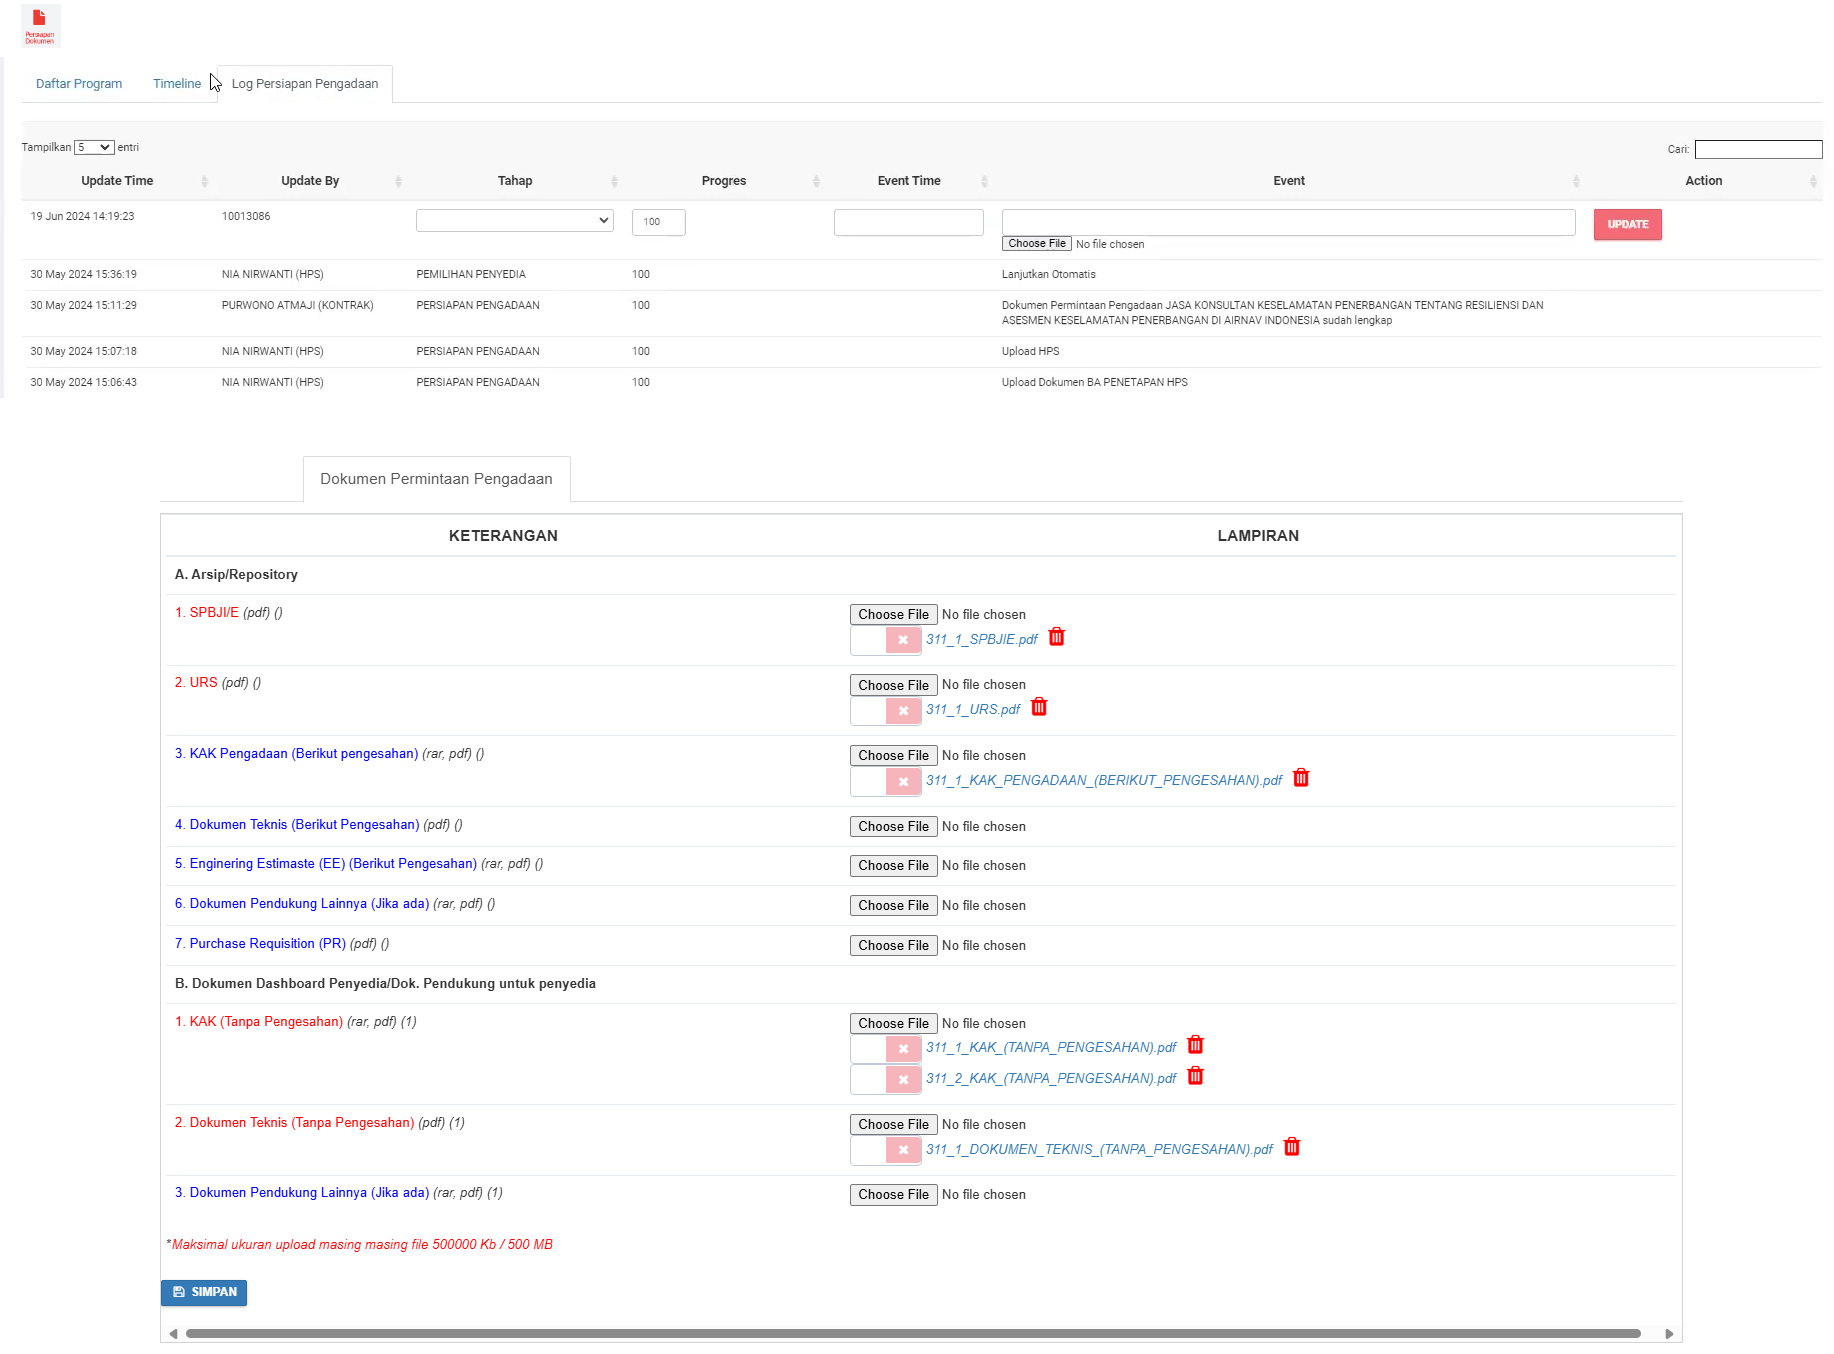Image resolution: width=1834 pixels, height=1354 pixels.
Task: Remove 311_1_KAK_PENGADAAN file using trash icon
Action: pyautogui.click(x=1300, y=779)
